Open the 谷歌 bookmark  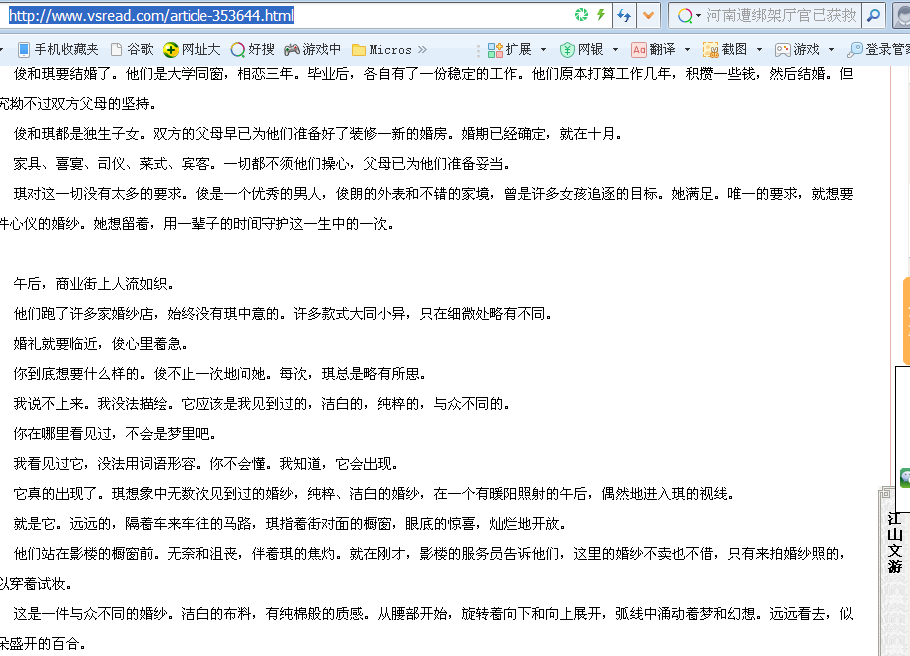pyautogui.click(x=132, y=50)
